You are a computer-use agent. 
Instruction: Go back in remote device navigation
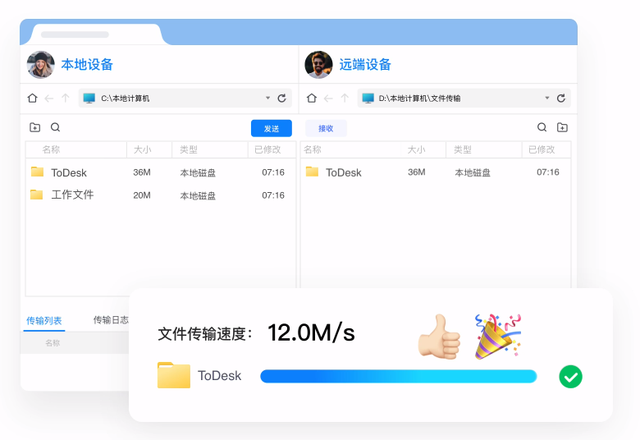coord(328,98)
